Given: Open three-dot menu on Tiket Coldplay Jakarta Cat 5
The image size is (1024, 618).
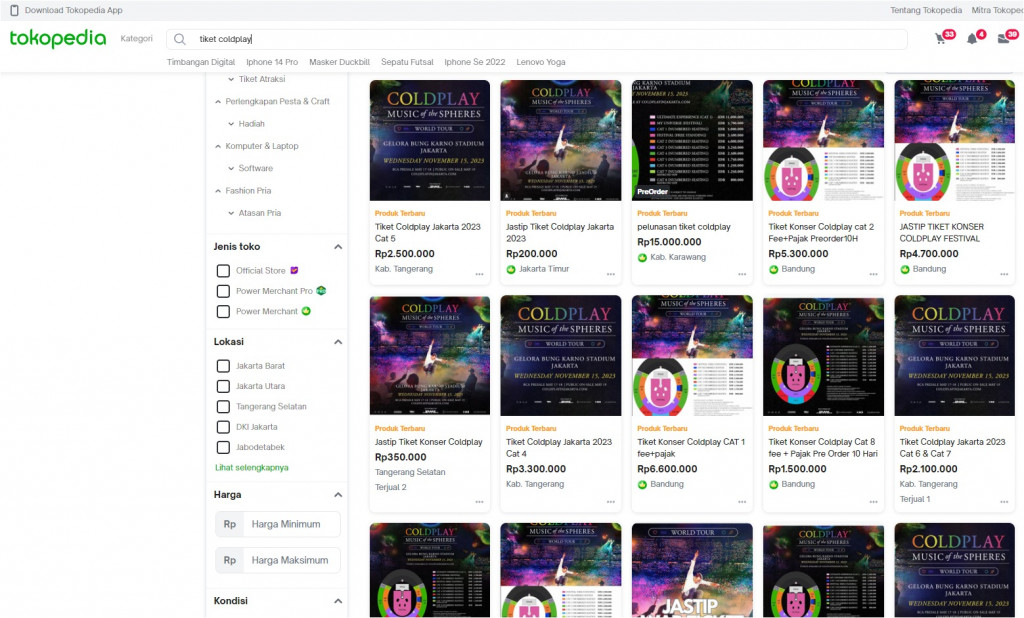Looking at the screenshot, I should point(479,274).
